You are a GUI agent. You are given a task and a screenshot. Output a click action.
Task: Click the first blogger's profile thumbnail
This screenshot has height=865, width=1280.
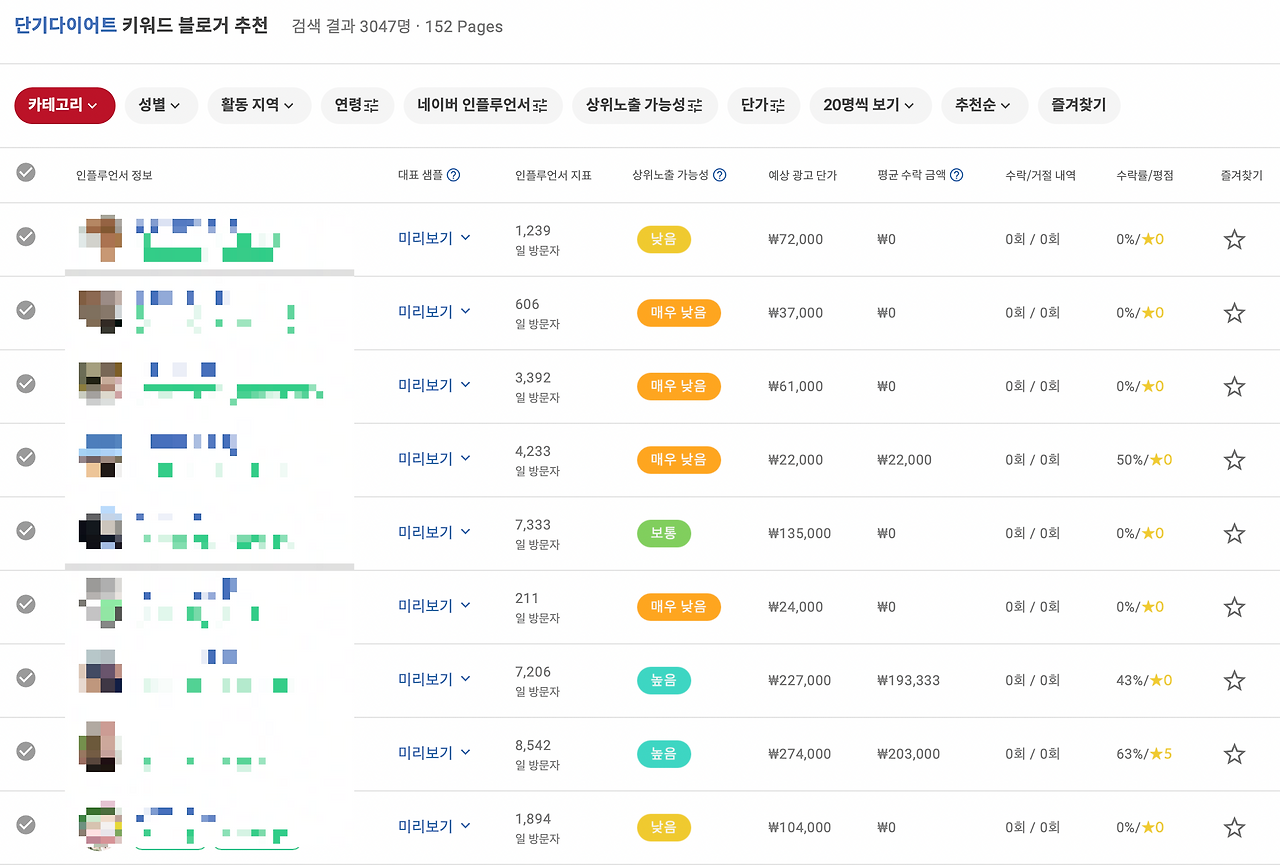point(99,239)
